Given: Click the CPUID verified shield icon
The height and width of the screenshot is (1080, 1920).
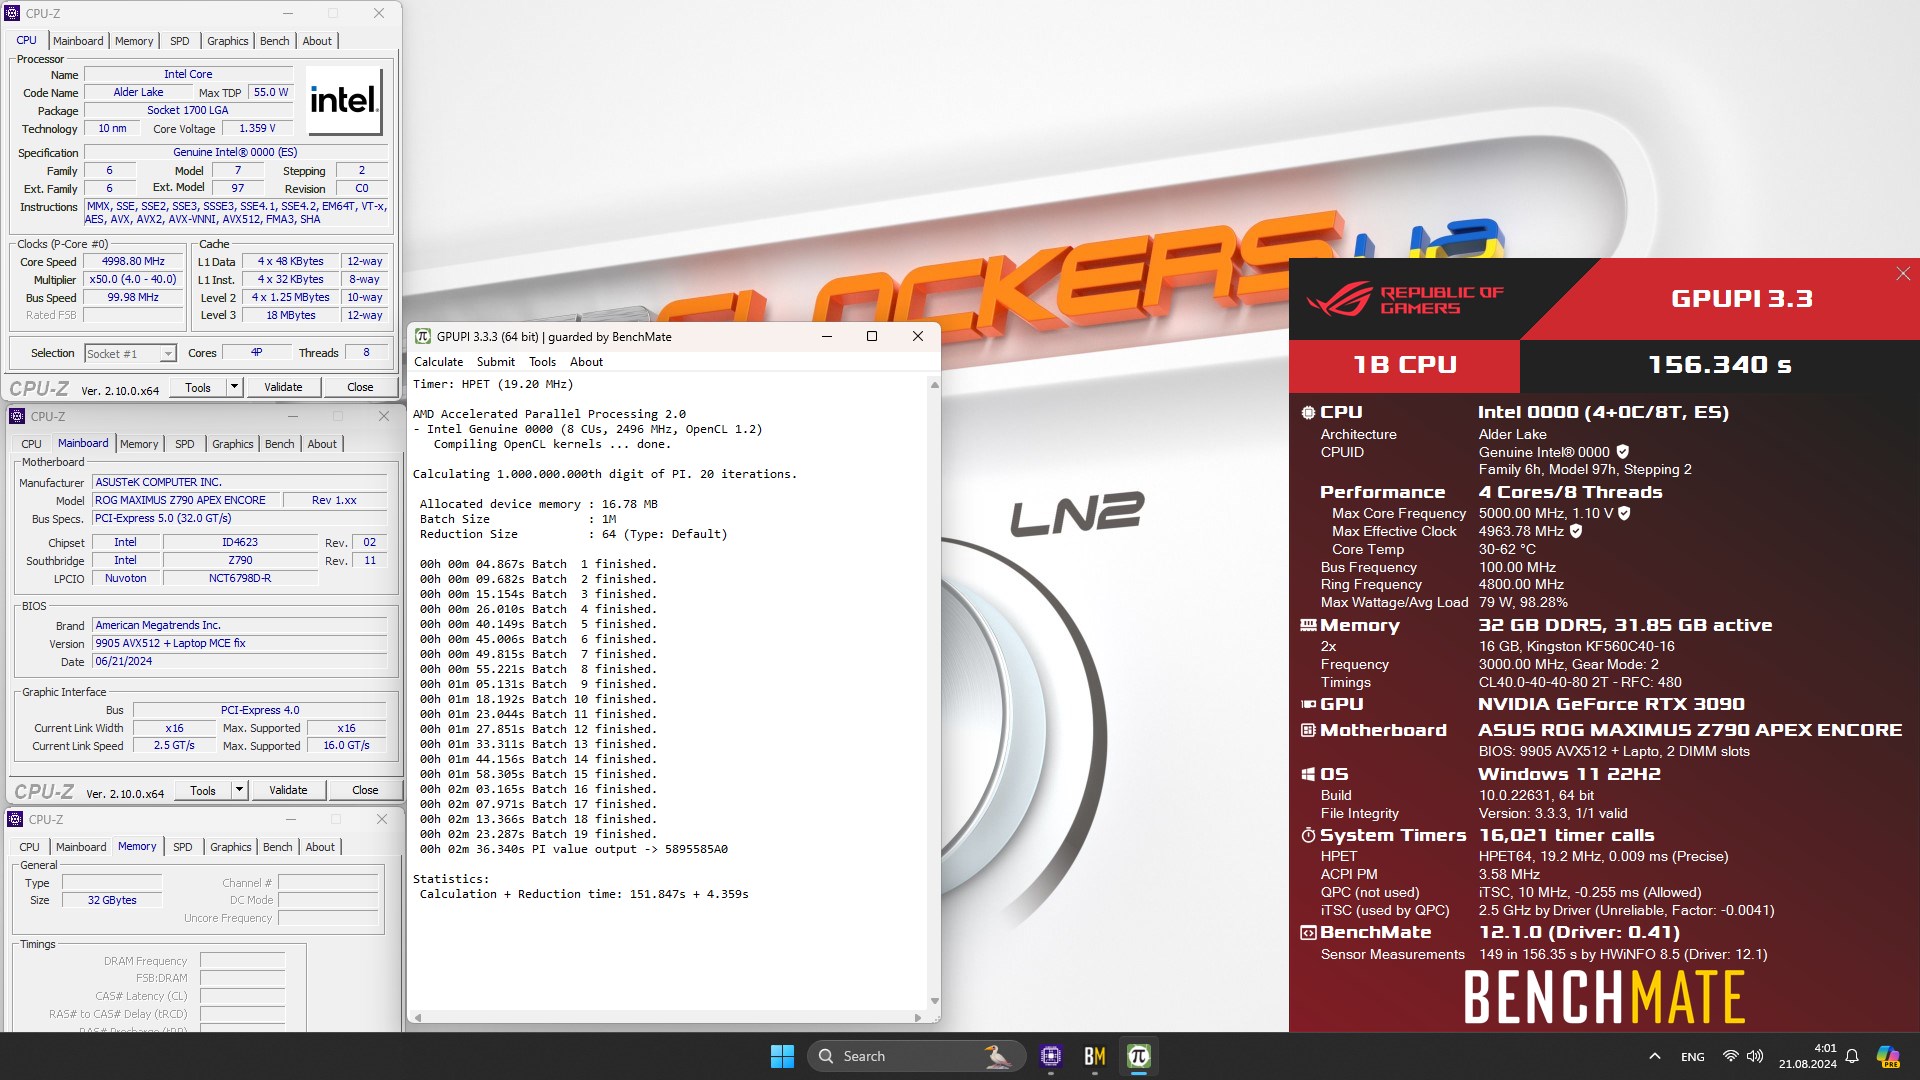Looking at the screenshot, I should point(1623,452).
